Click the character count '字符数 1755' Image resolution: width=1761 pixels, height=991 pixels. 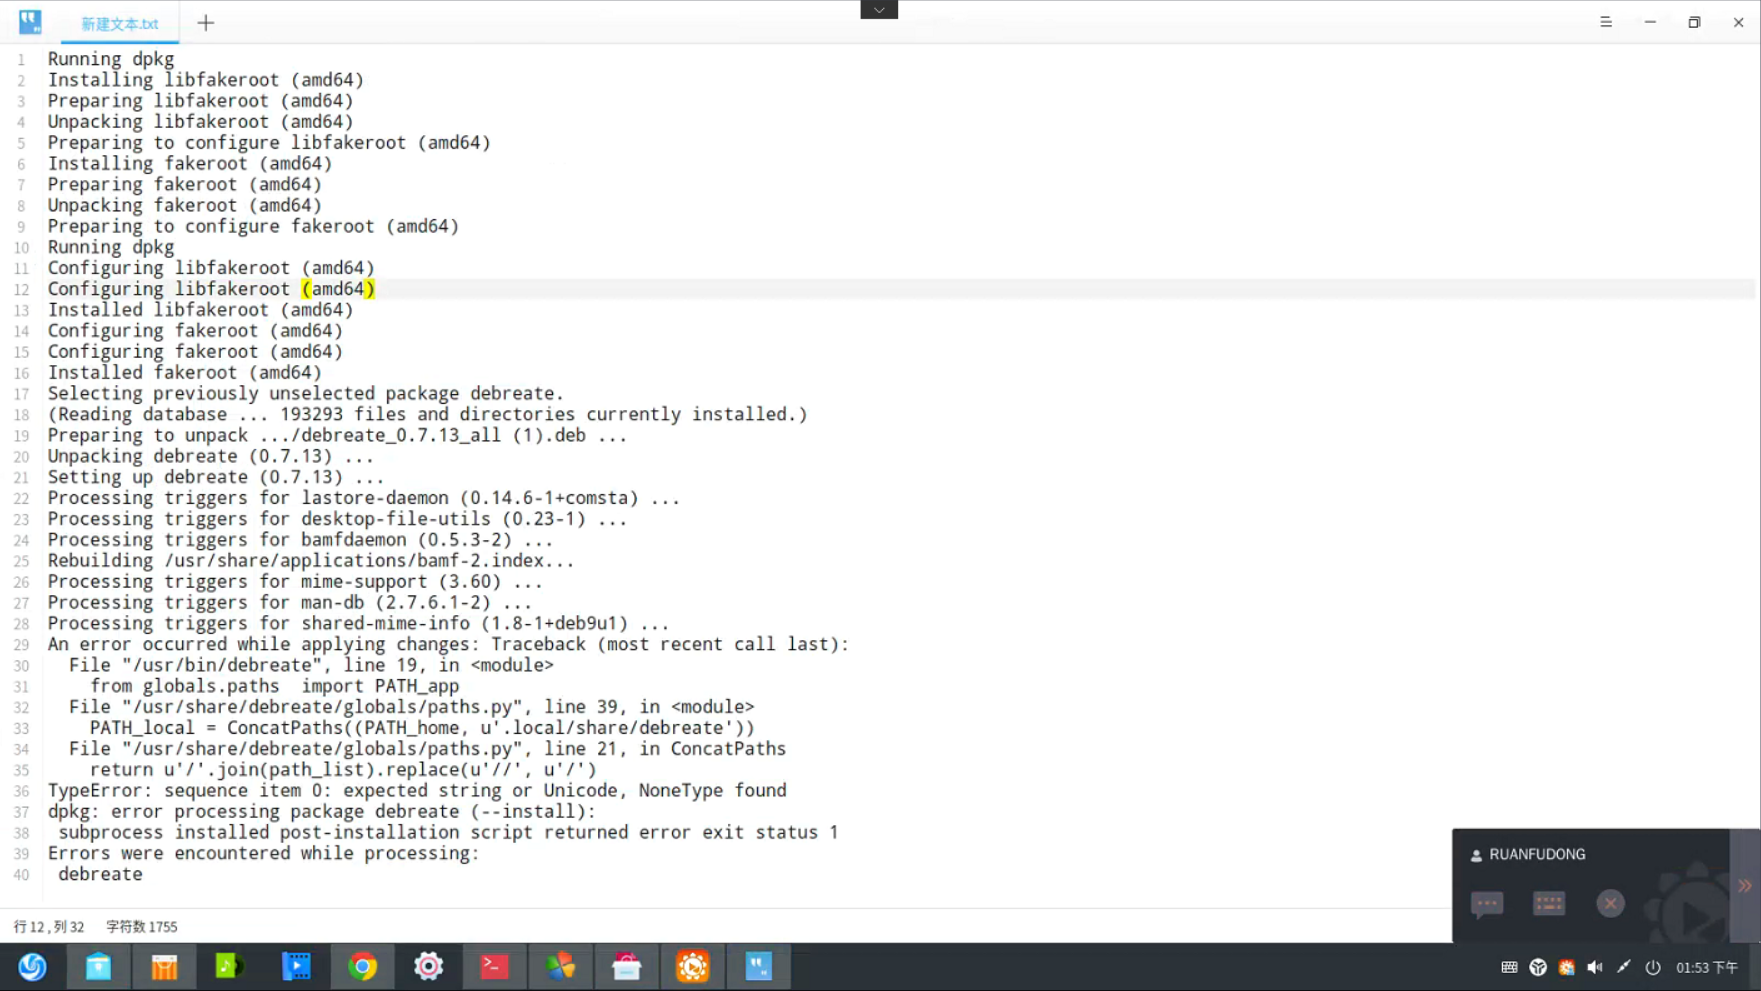pos(142,927)
